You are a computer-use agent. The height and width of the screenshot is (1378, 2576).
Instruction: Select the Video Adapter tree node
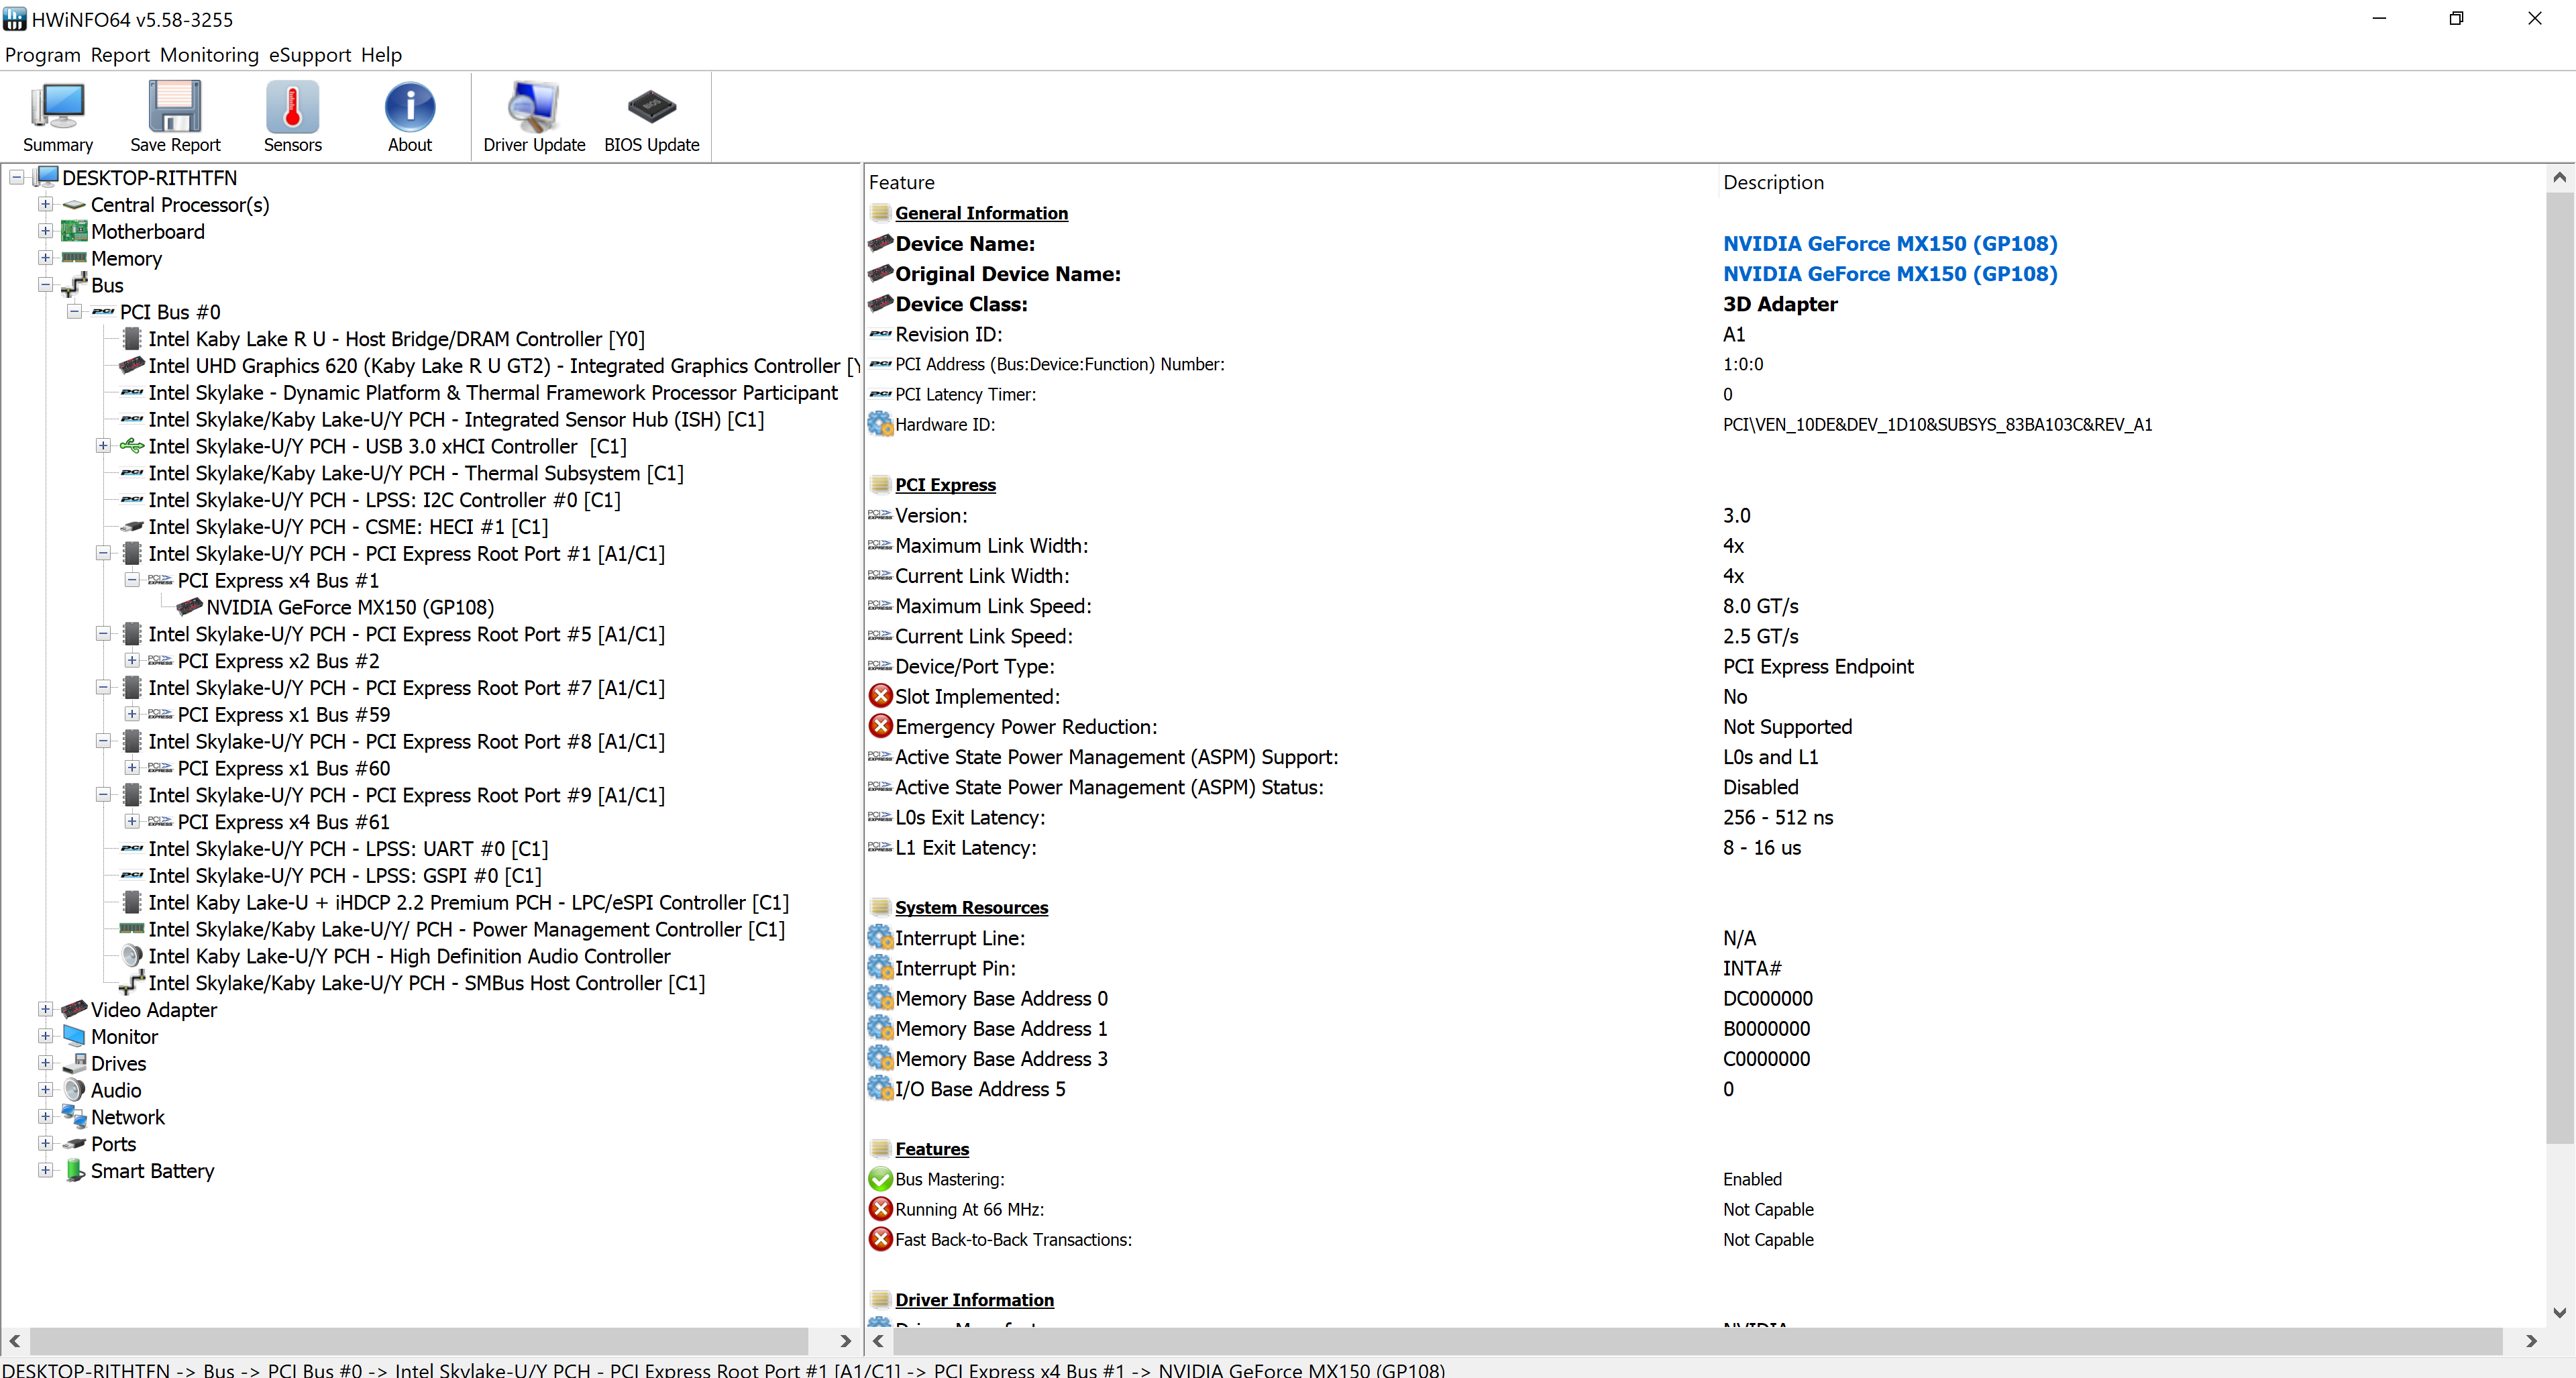tap(154, 1010)
